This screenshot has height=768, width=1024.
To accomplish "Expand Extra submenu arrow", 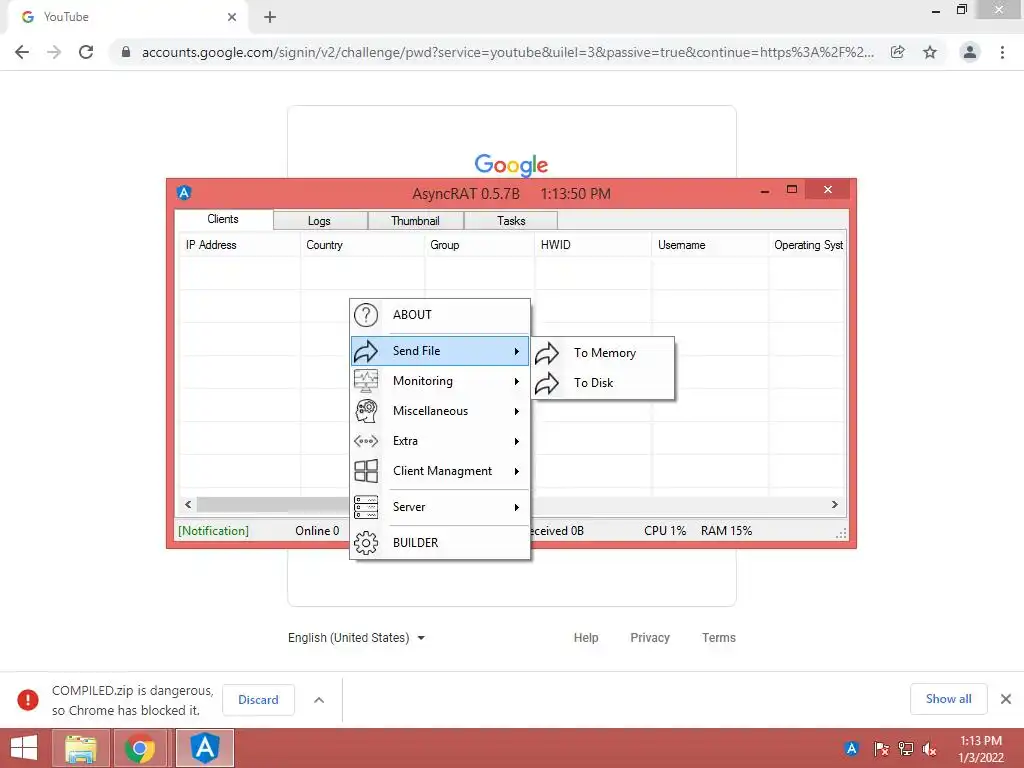I will coord(517,441).
